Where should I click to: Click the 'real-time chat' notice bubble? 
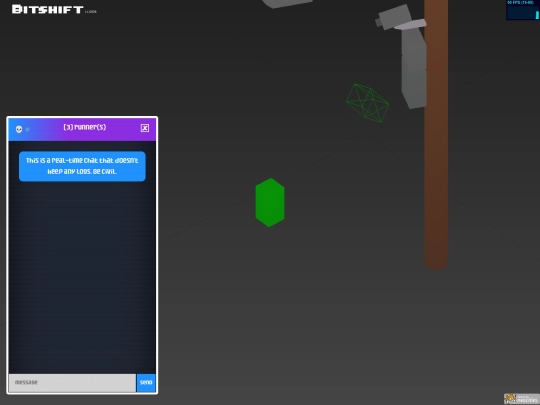coord(82,166)
